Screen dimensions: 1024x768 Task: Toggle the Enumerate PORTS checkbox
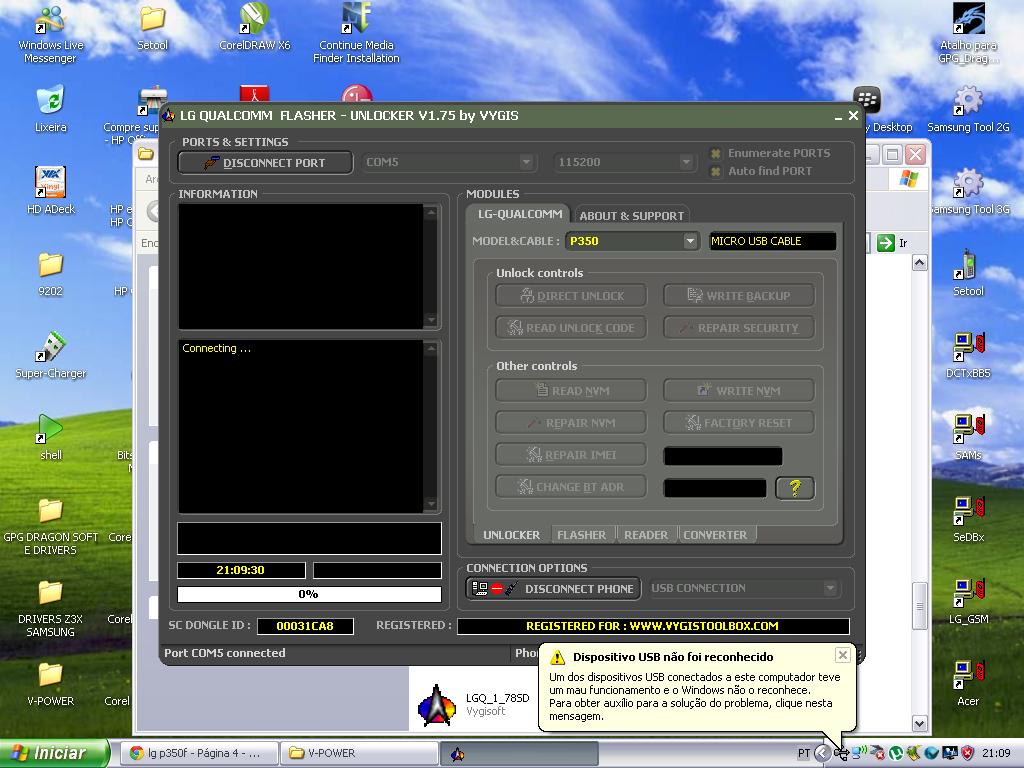coord(716,153)
